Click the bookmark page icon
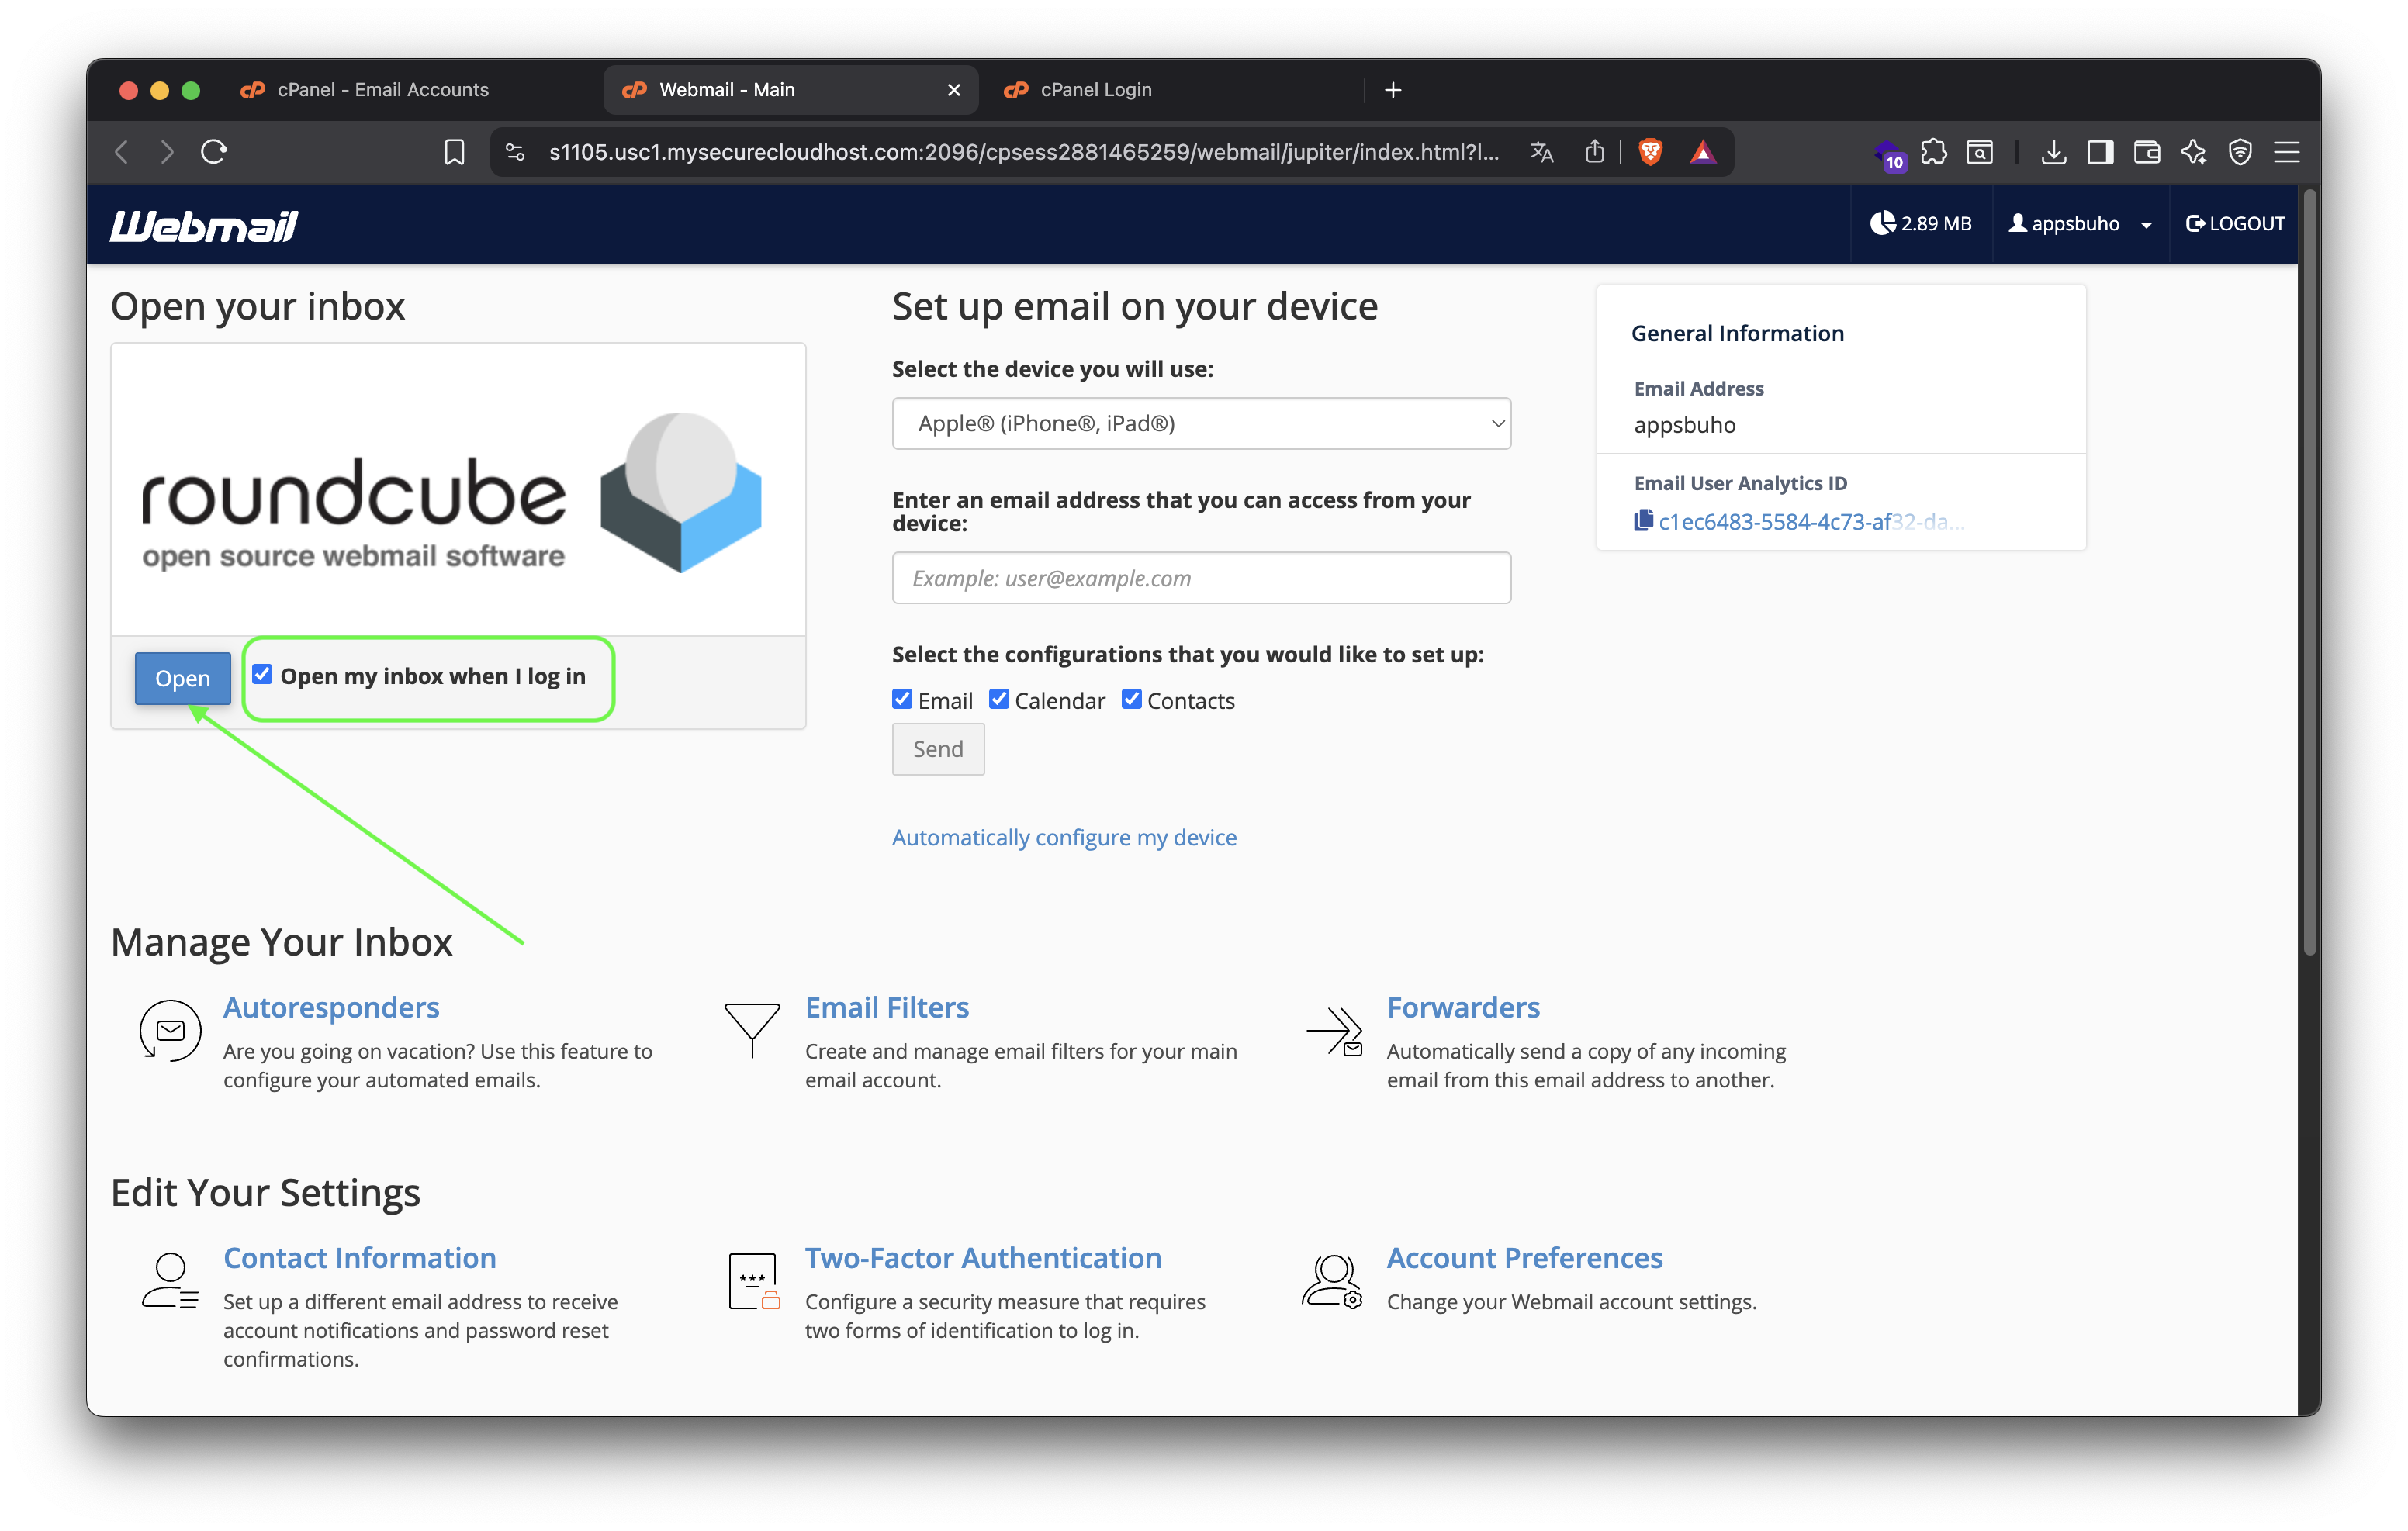This screenshot has width=2408, height=1531. coord(454,152)
